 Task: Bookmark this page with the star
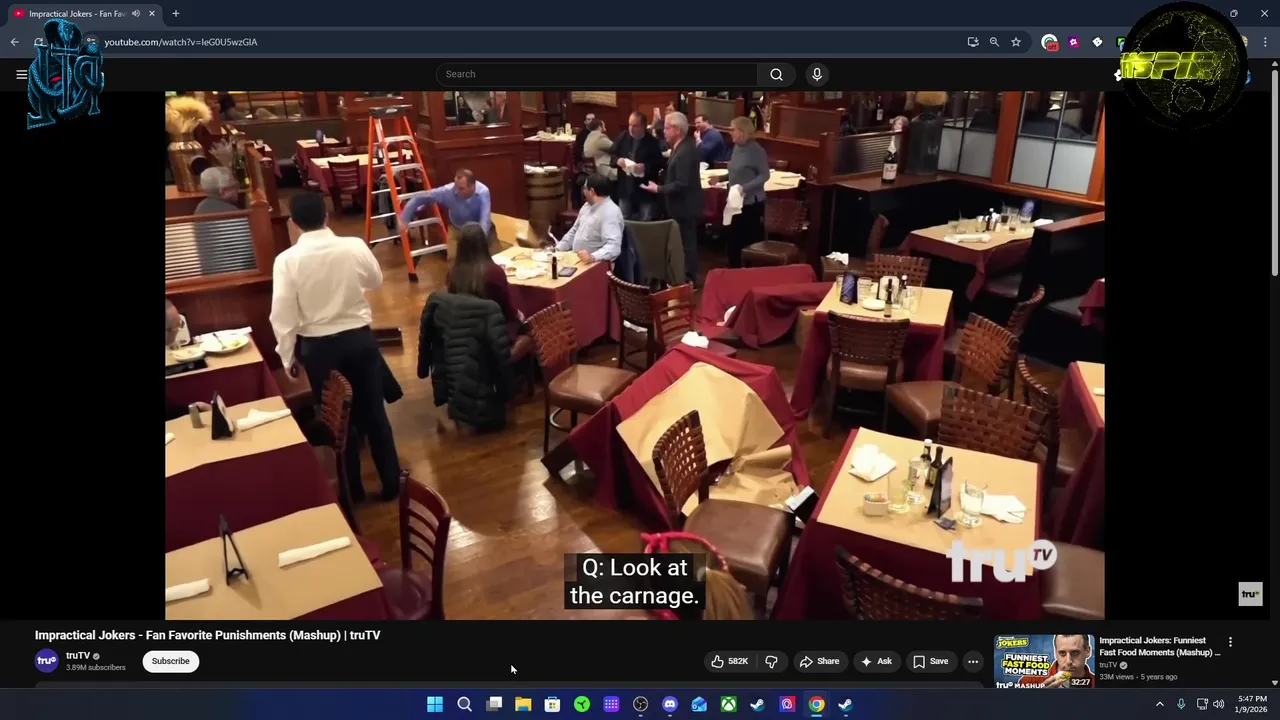pyautogui.click(x=1016, y=42)
